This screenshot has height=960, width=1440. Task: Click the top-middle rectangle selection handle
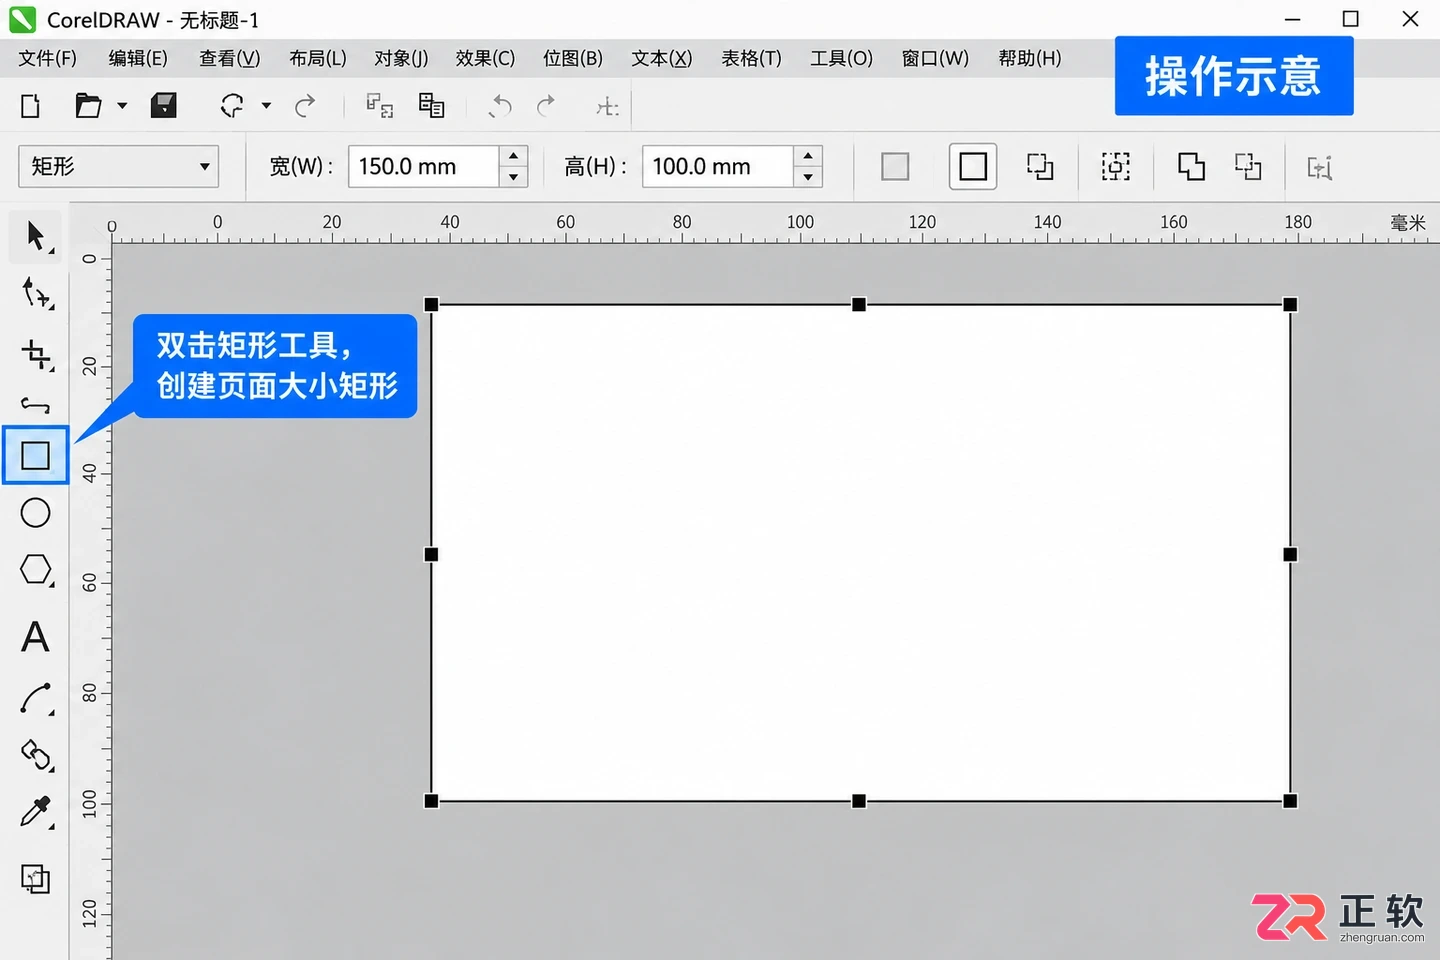click(x=859, y=304)
